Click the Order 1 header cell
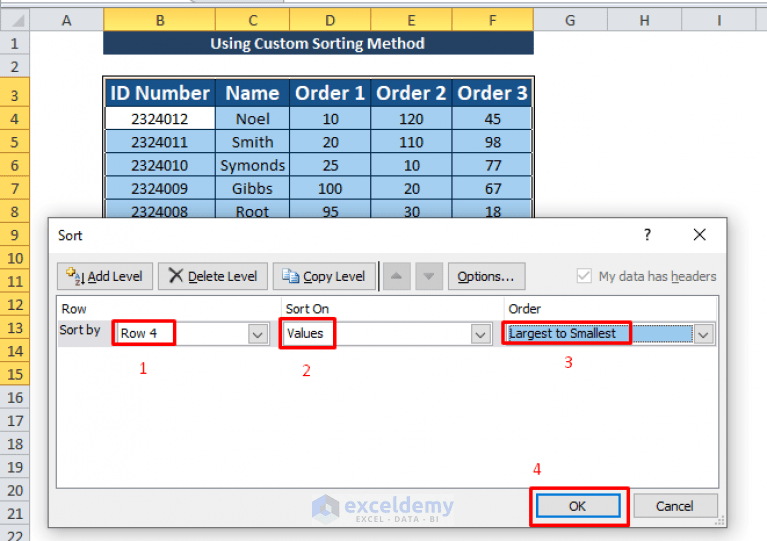 pyautogui.click(x=330, y=93)
